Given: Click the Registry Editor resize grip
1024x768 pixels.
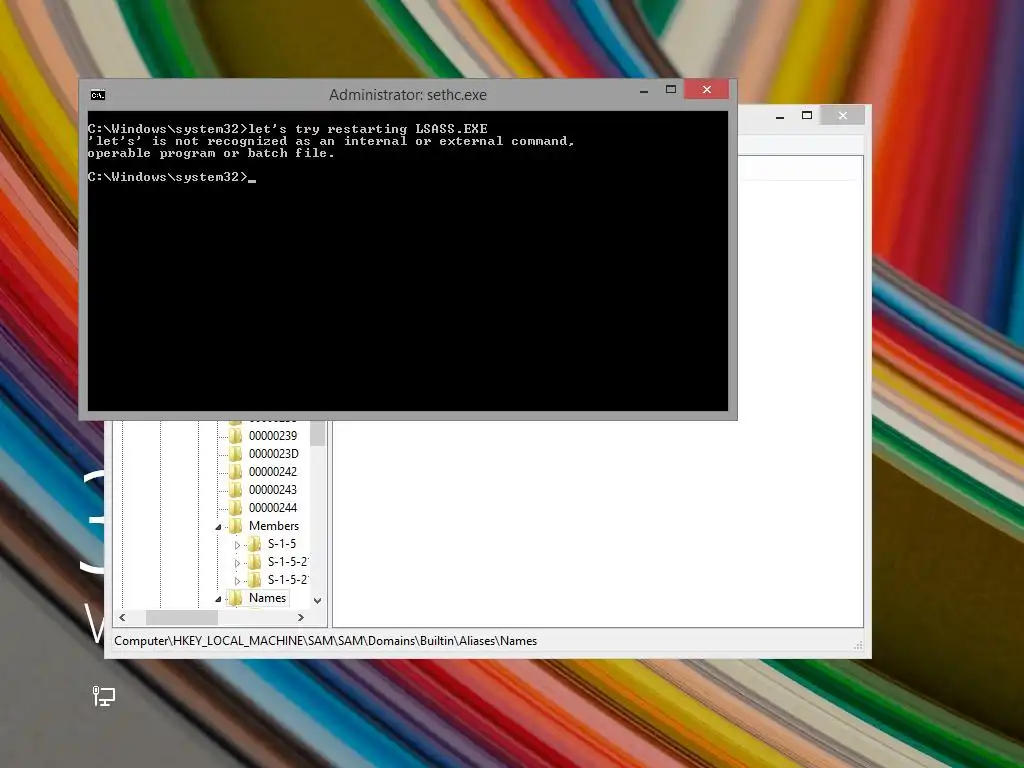Looking at the screenshot, I should [x=858, y=646].
